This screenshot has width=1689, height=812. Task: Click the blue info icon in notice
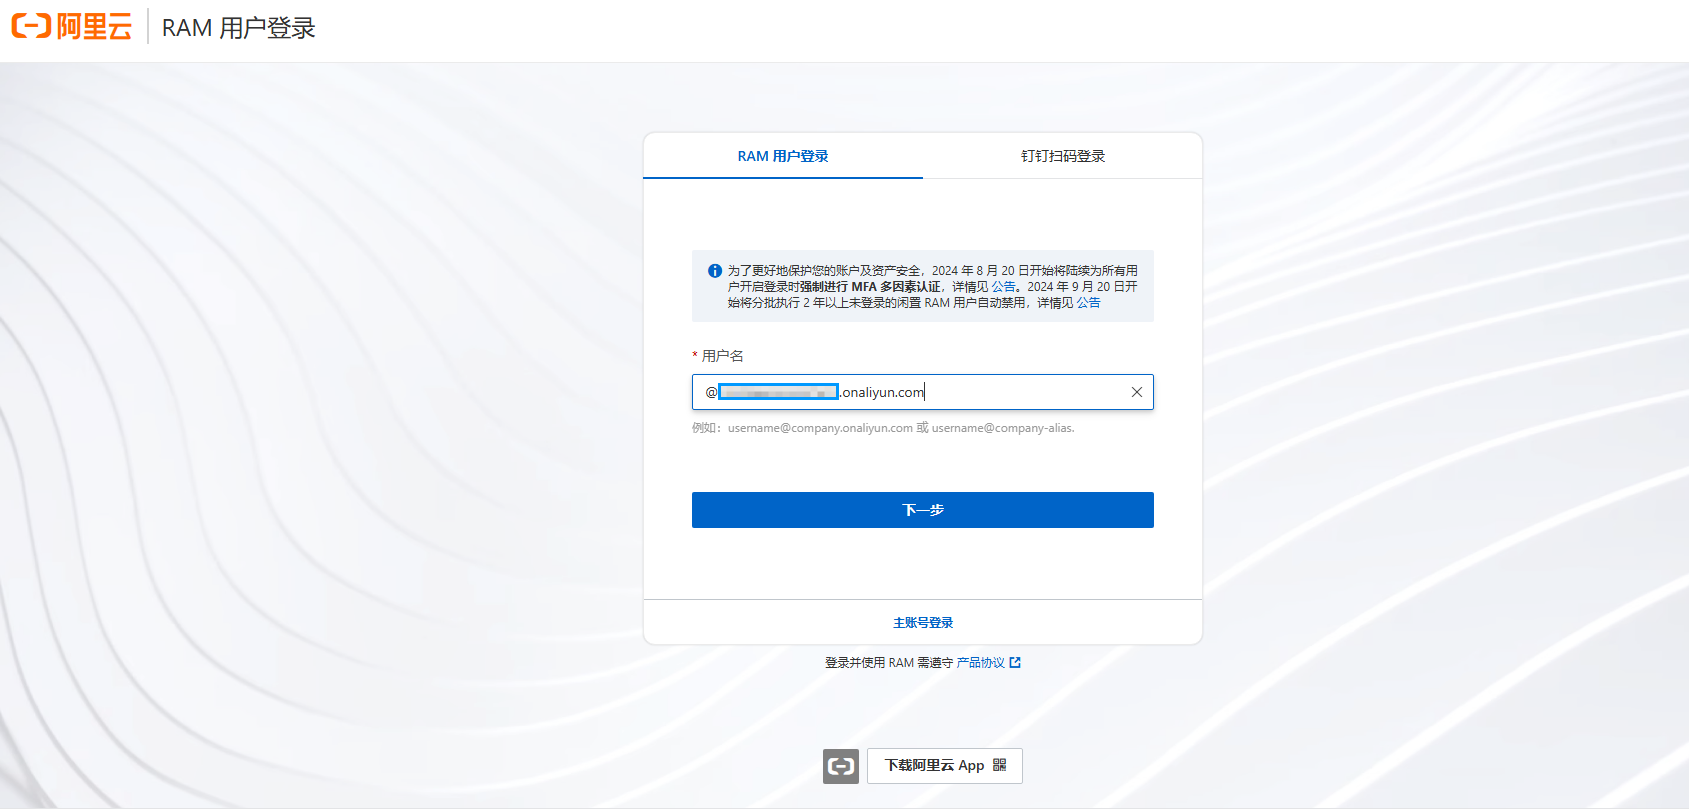pos(715,271)
